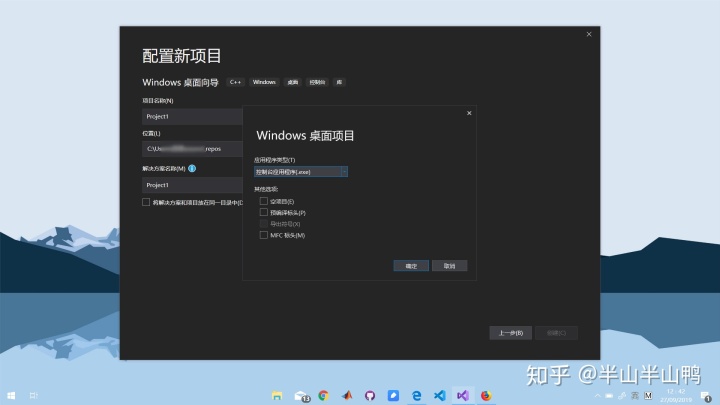Enable the empty project (E) checkbox
This screenshot has height=405, width=720.
(264, 201)
